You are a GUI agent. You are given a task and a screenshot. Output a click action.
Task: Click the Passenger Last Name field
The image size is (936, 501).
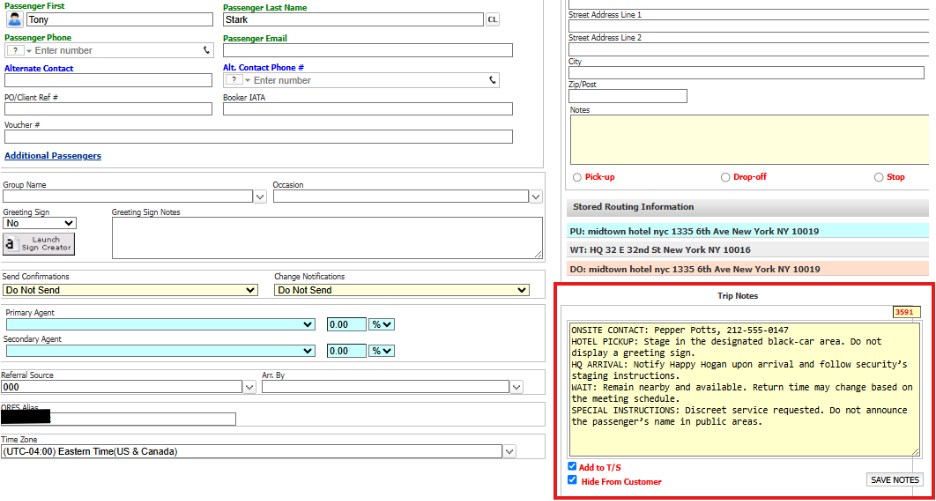point(353,20)
